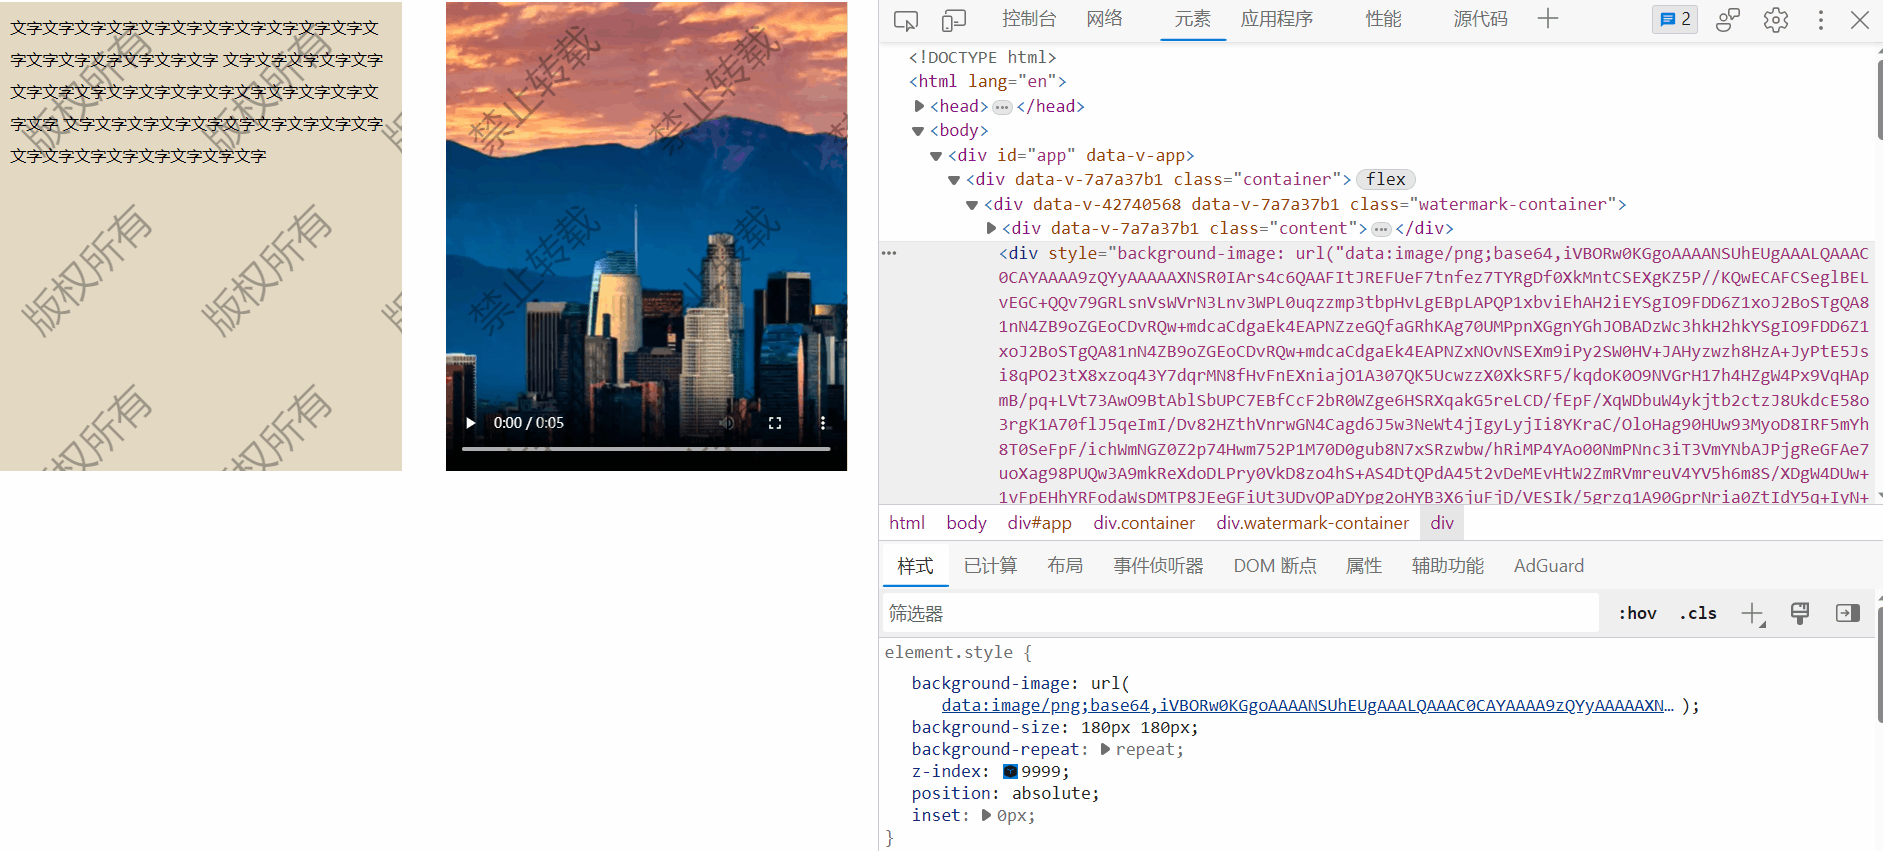Viewport: 1883px width, 851px height.
Task: Select body in the breadcrumb
Action: point(966,523)
